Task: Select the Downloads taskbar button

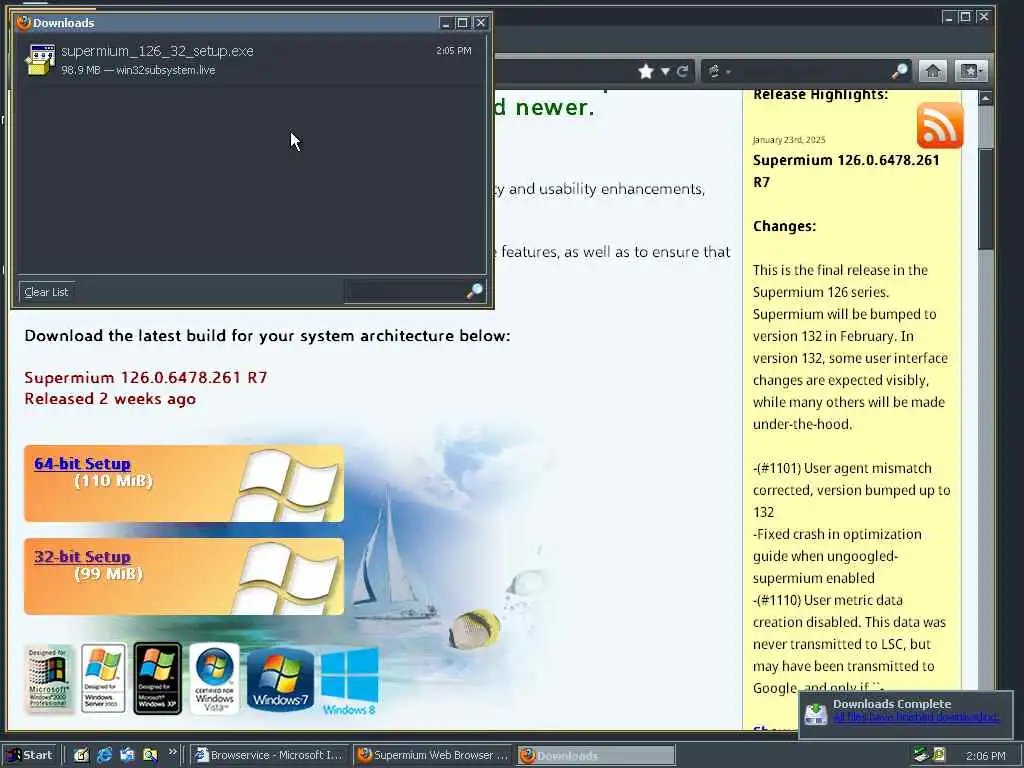Action: 596,755
